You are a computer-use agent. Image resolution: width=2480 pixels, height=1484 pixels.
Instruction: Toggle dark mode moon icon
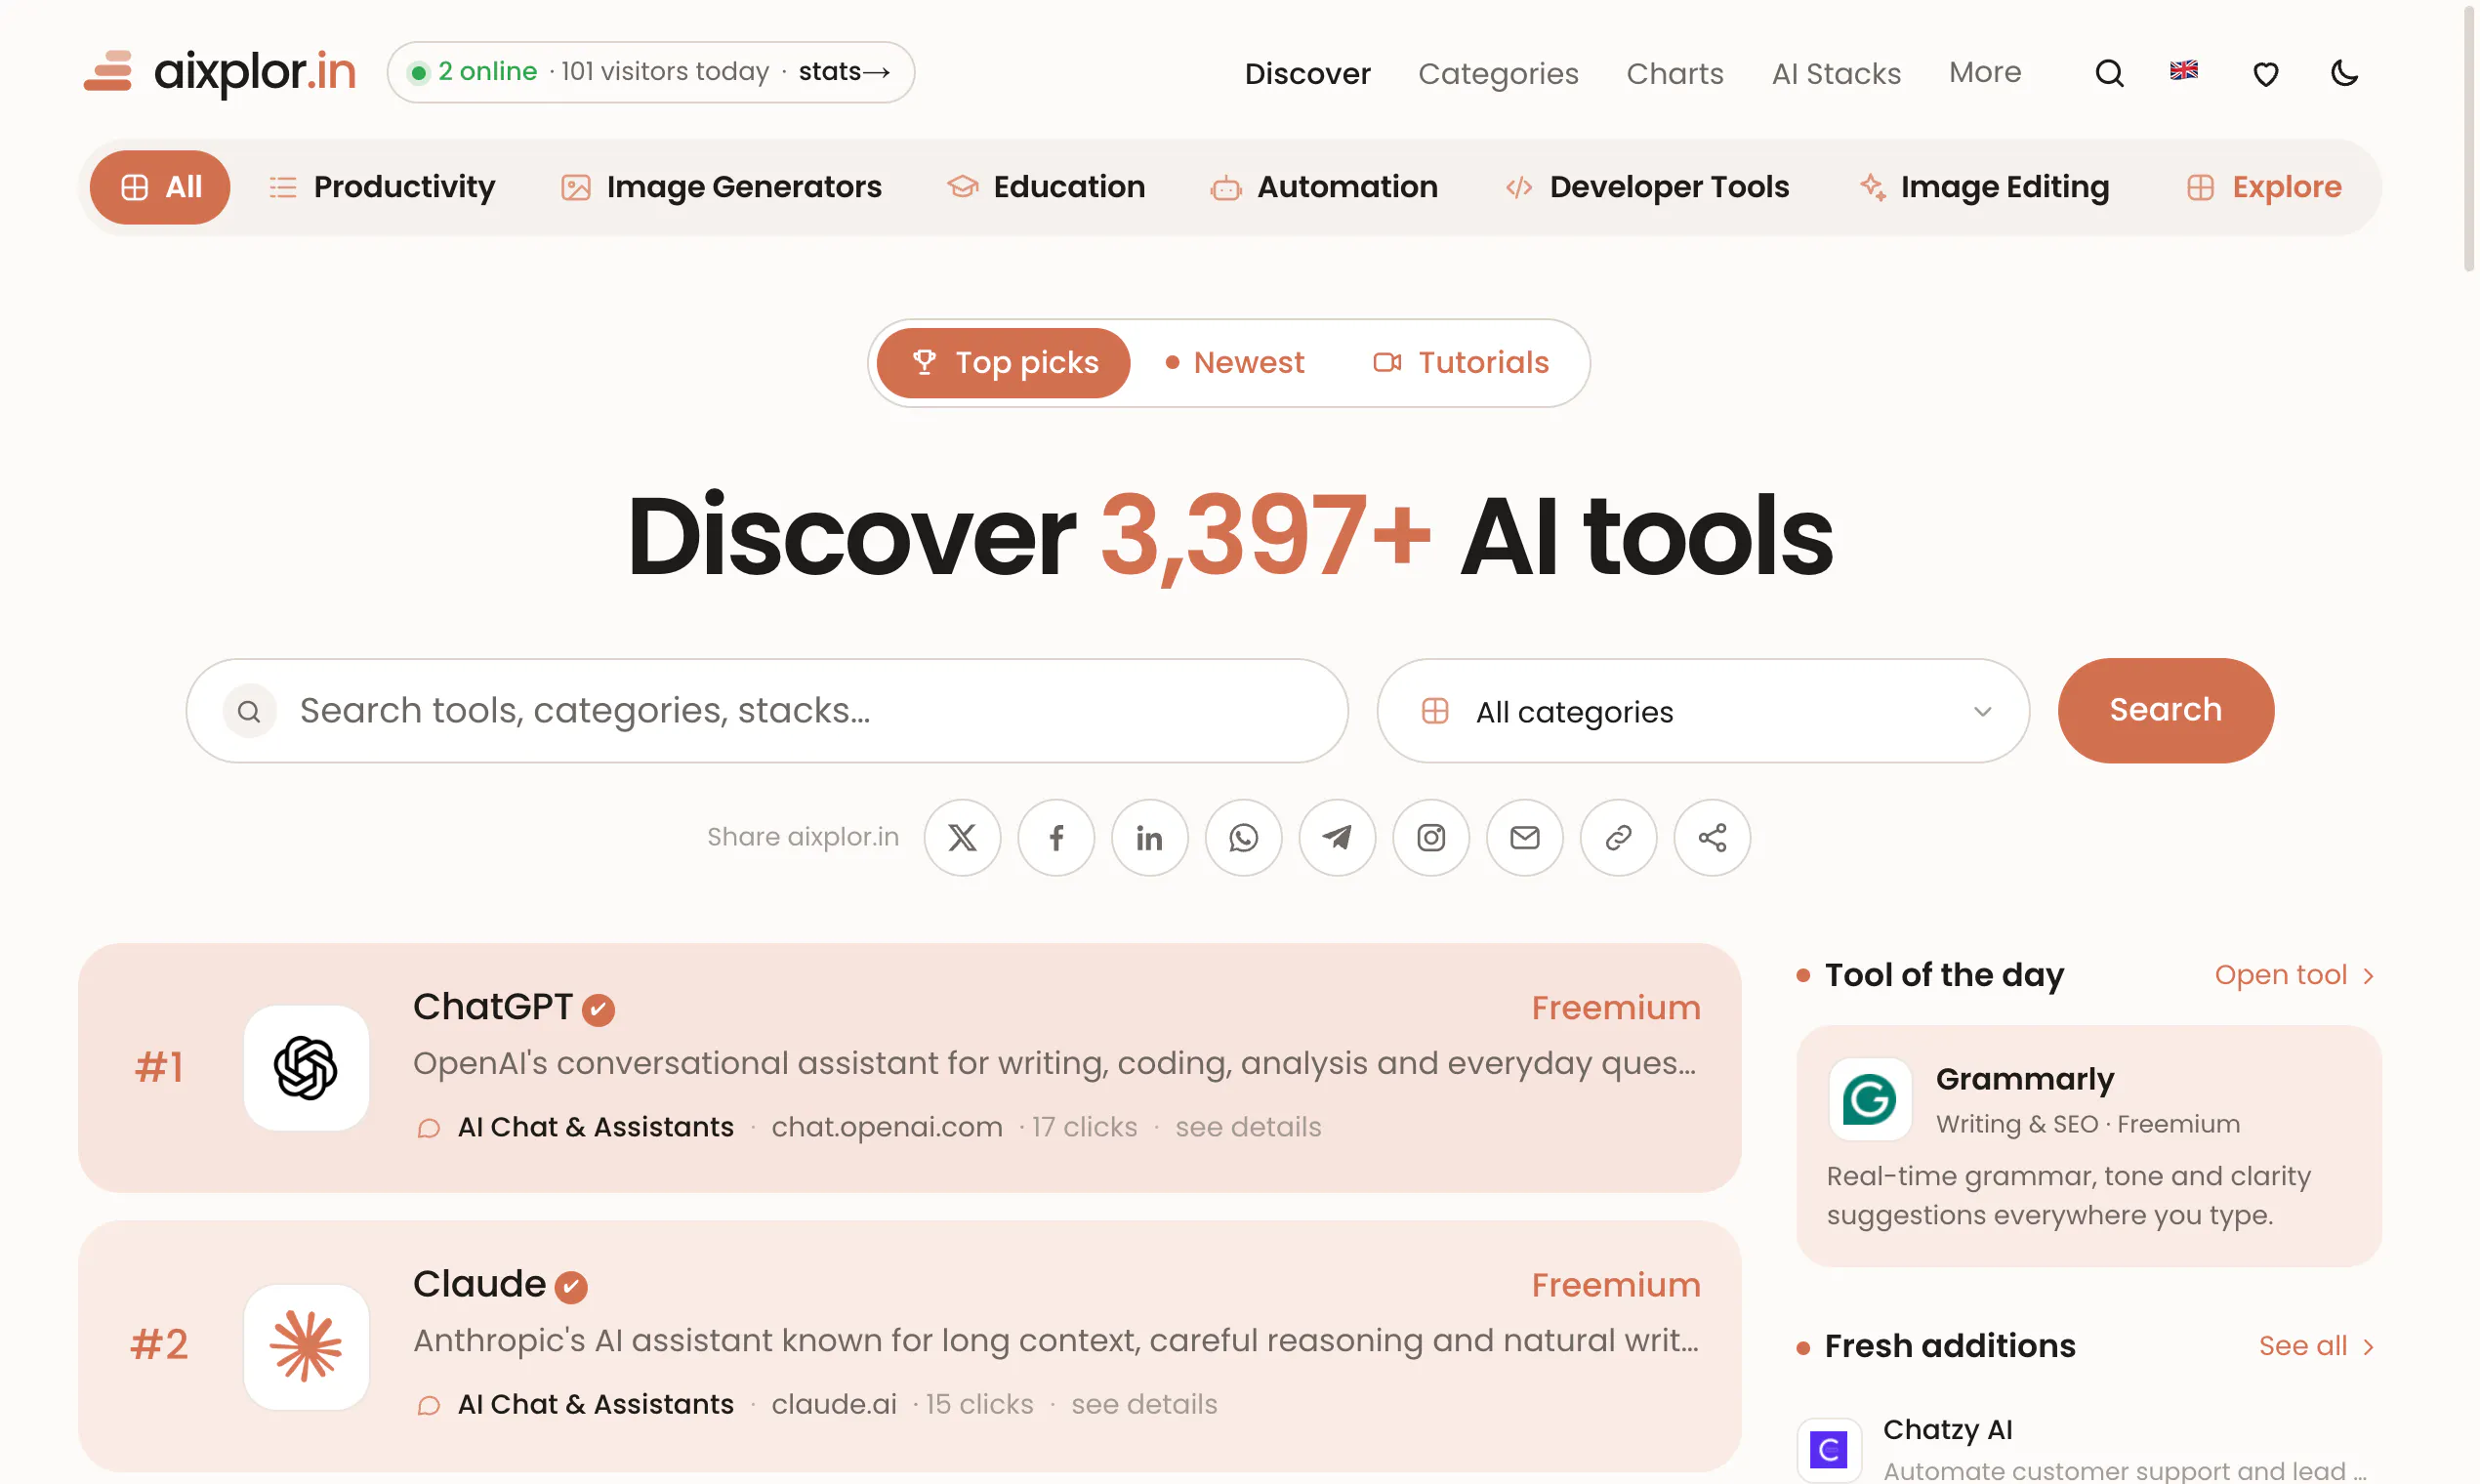[2344, 73]
